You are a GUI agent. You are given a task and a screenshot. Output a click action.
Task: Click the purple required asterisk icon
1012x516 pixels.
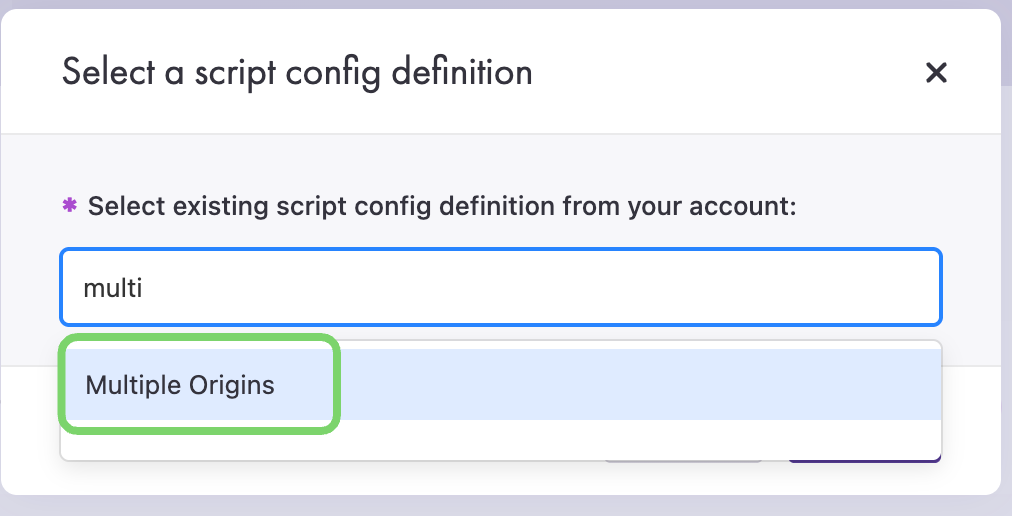(70, 206)
